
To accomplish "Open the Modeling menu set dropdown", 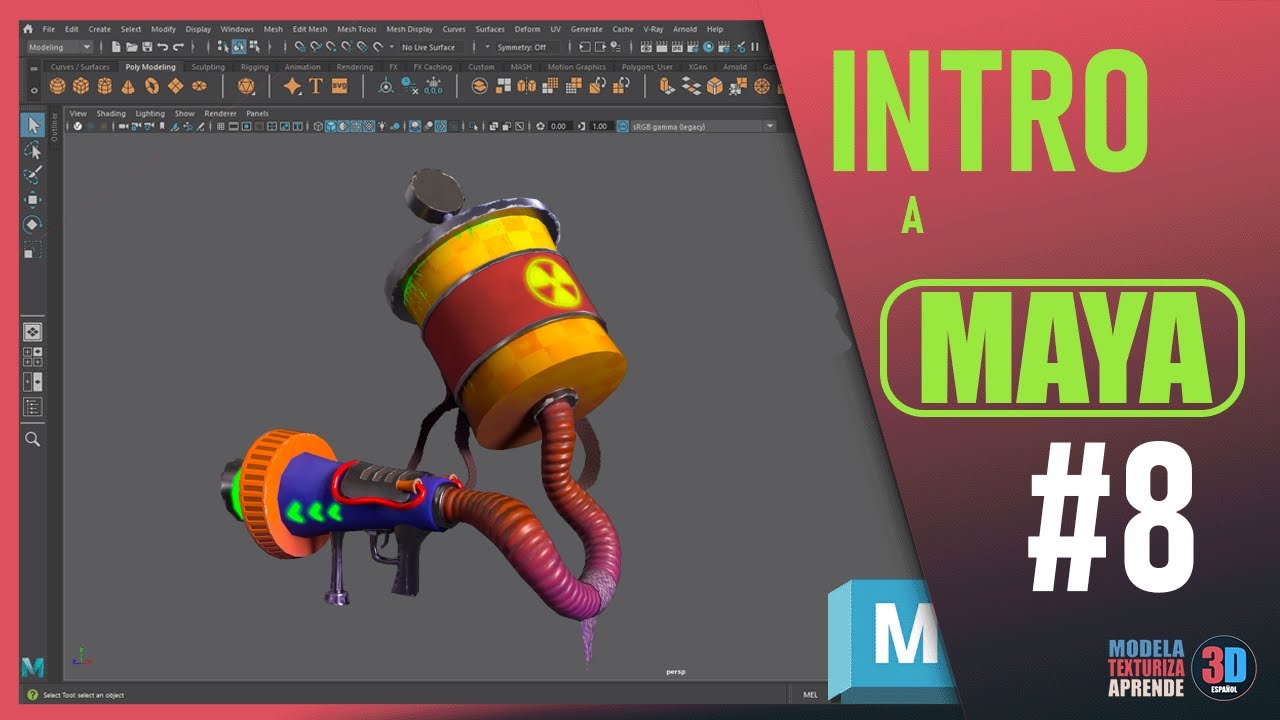I will coord(60,47).
